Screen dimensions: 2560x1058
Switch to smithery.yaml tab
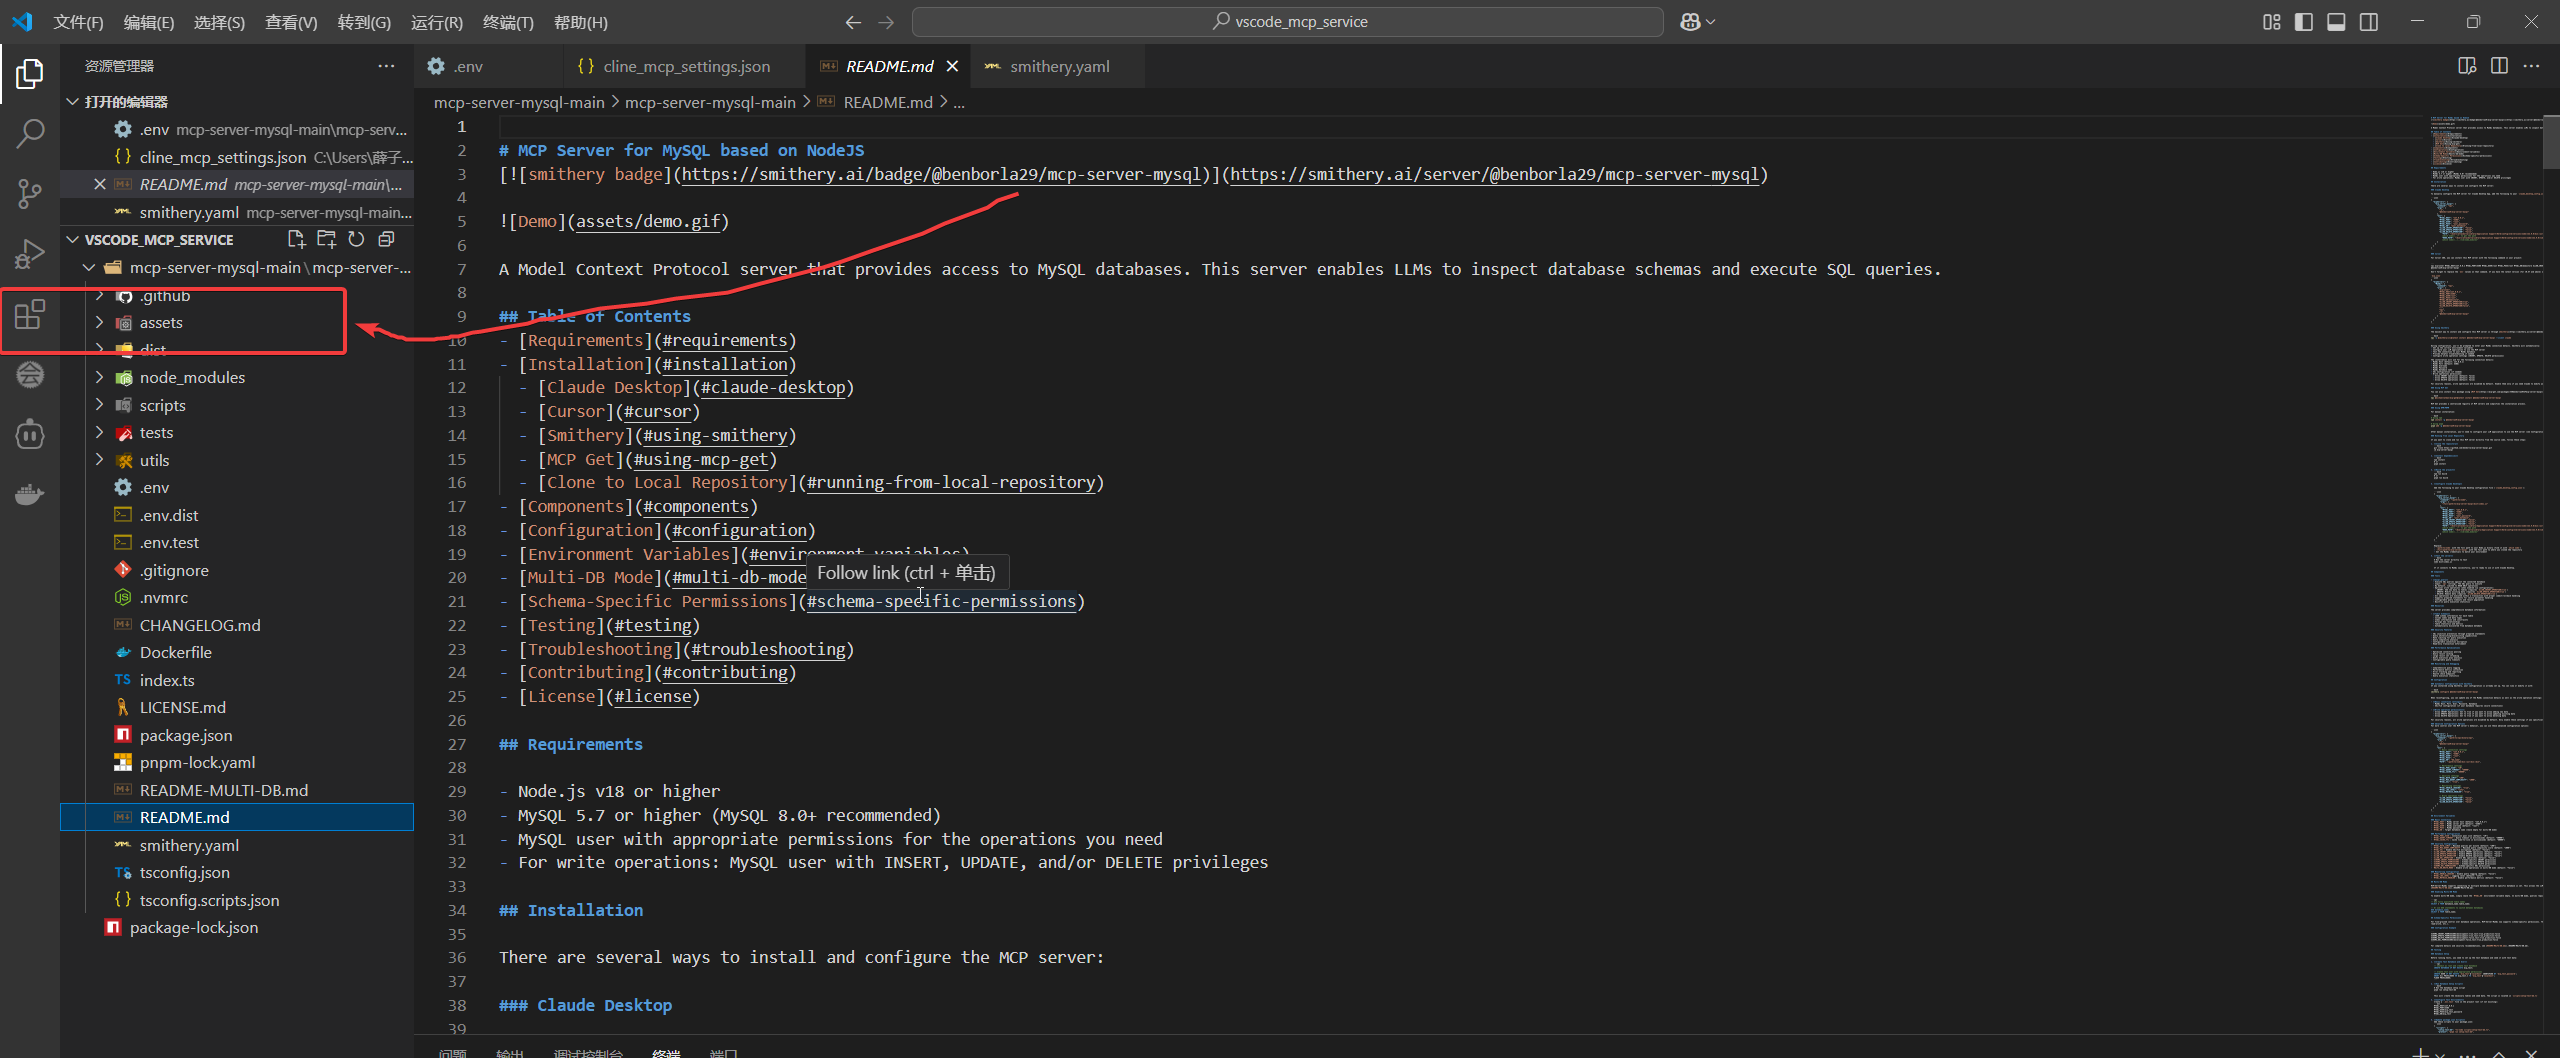point(1059,66)
